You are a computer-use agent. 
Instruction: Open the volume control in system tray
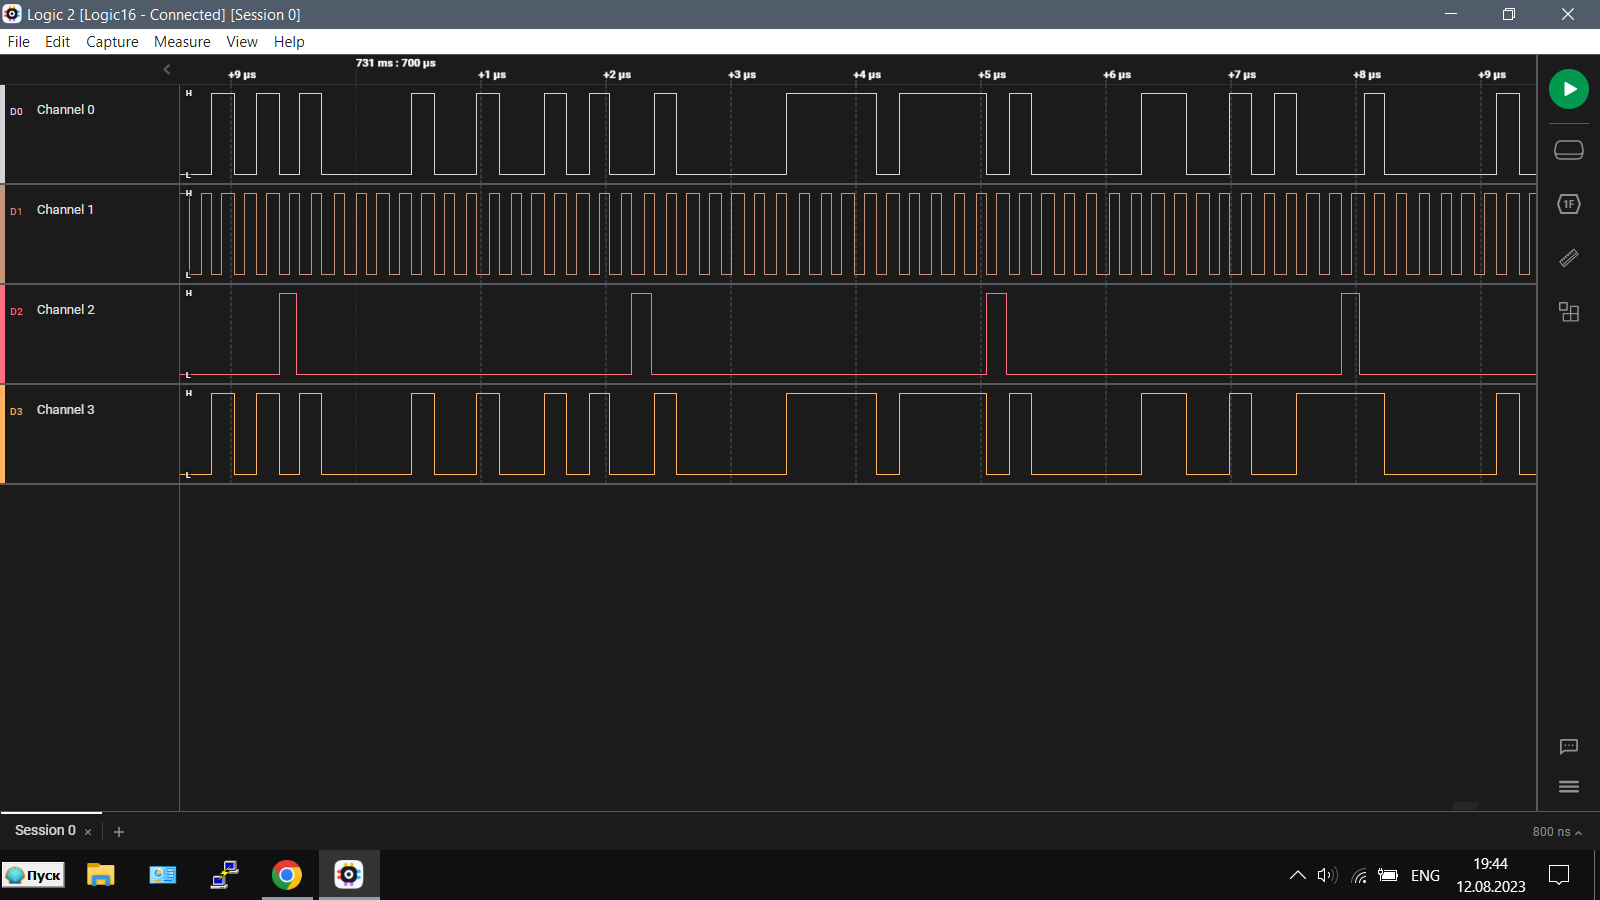[x=1327, y=875]
